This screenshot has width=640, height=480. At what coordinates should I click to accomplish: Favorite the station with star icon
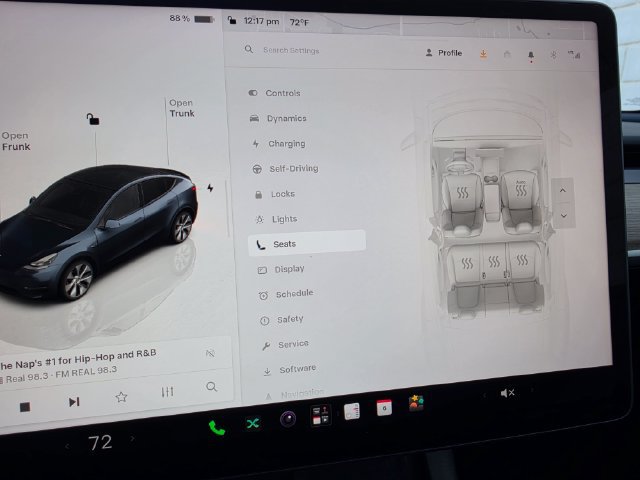point(121,397)
